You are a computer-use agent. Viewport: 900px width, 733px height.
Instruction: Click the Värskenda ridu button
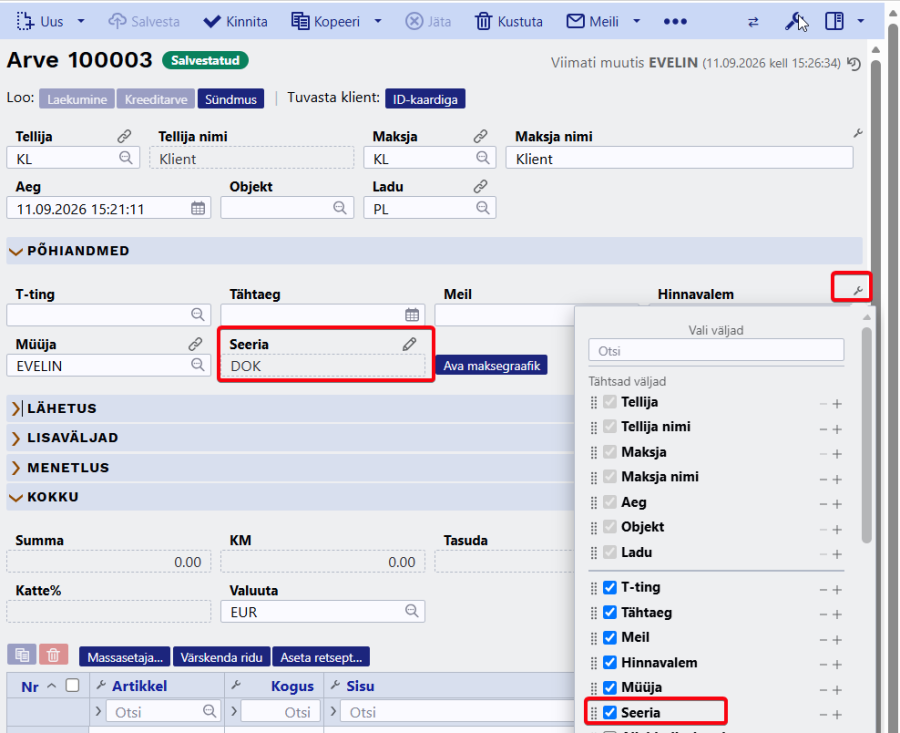click(222, 657)
